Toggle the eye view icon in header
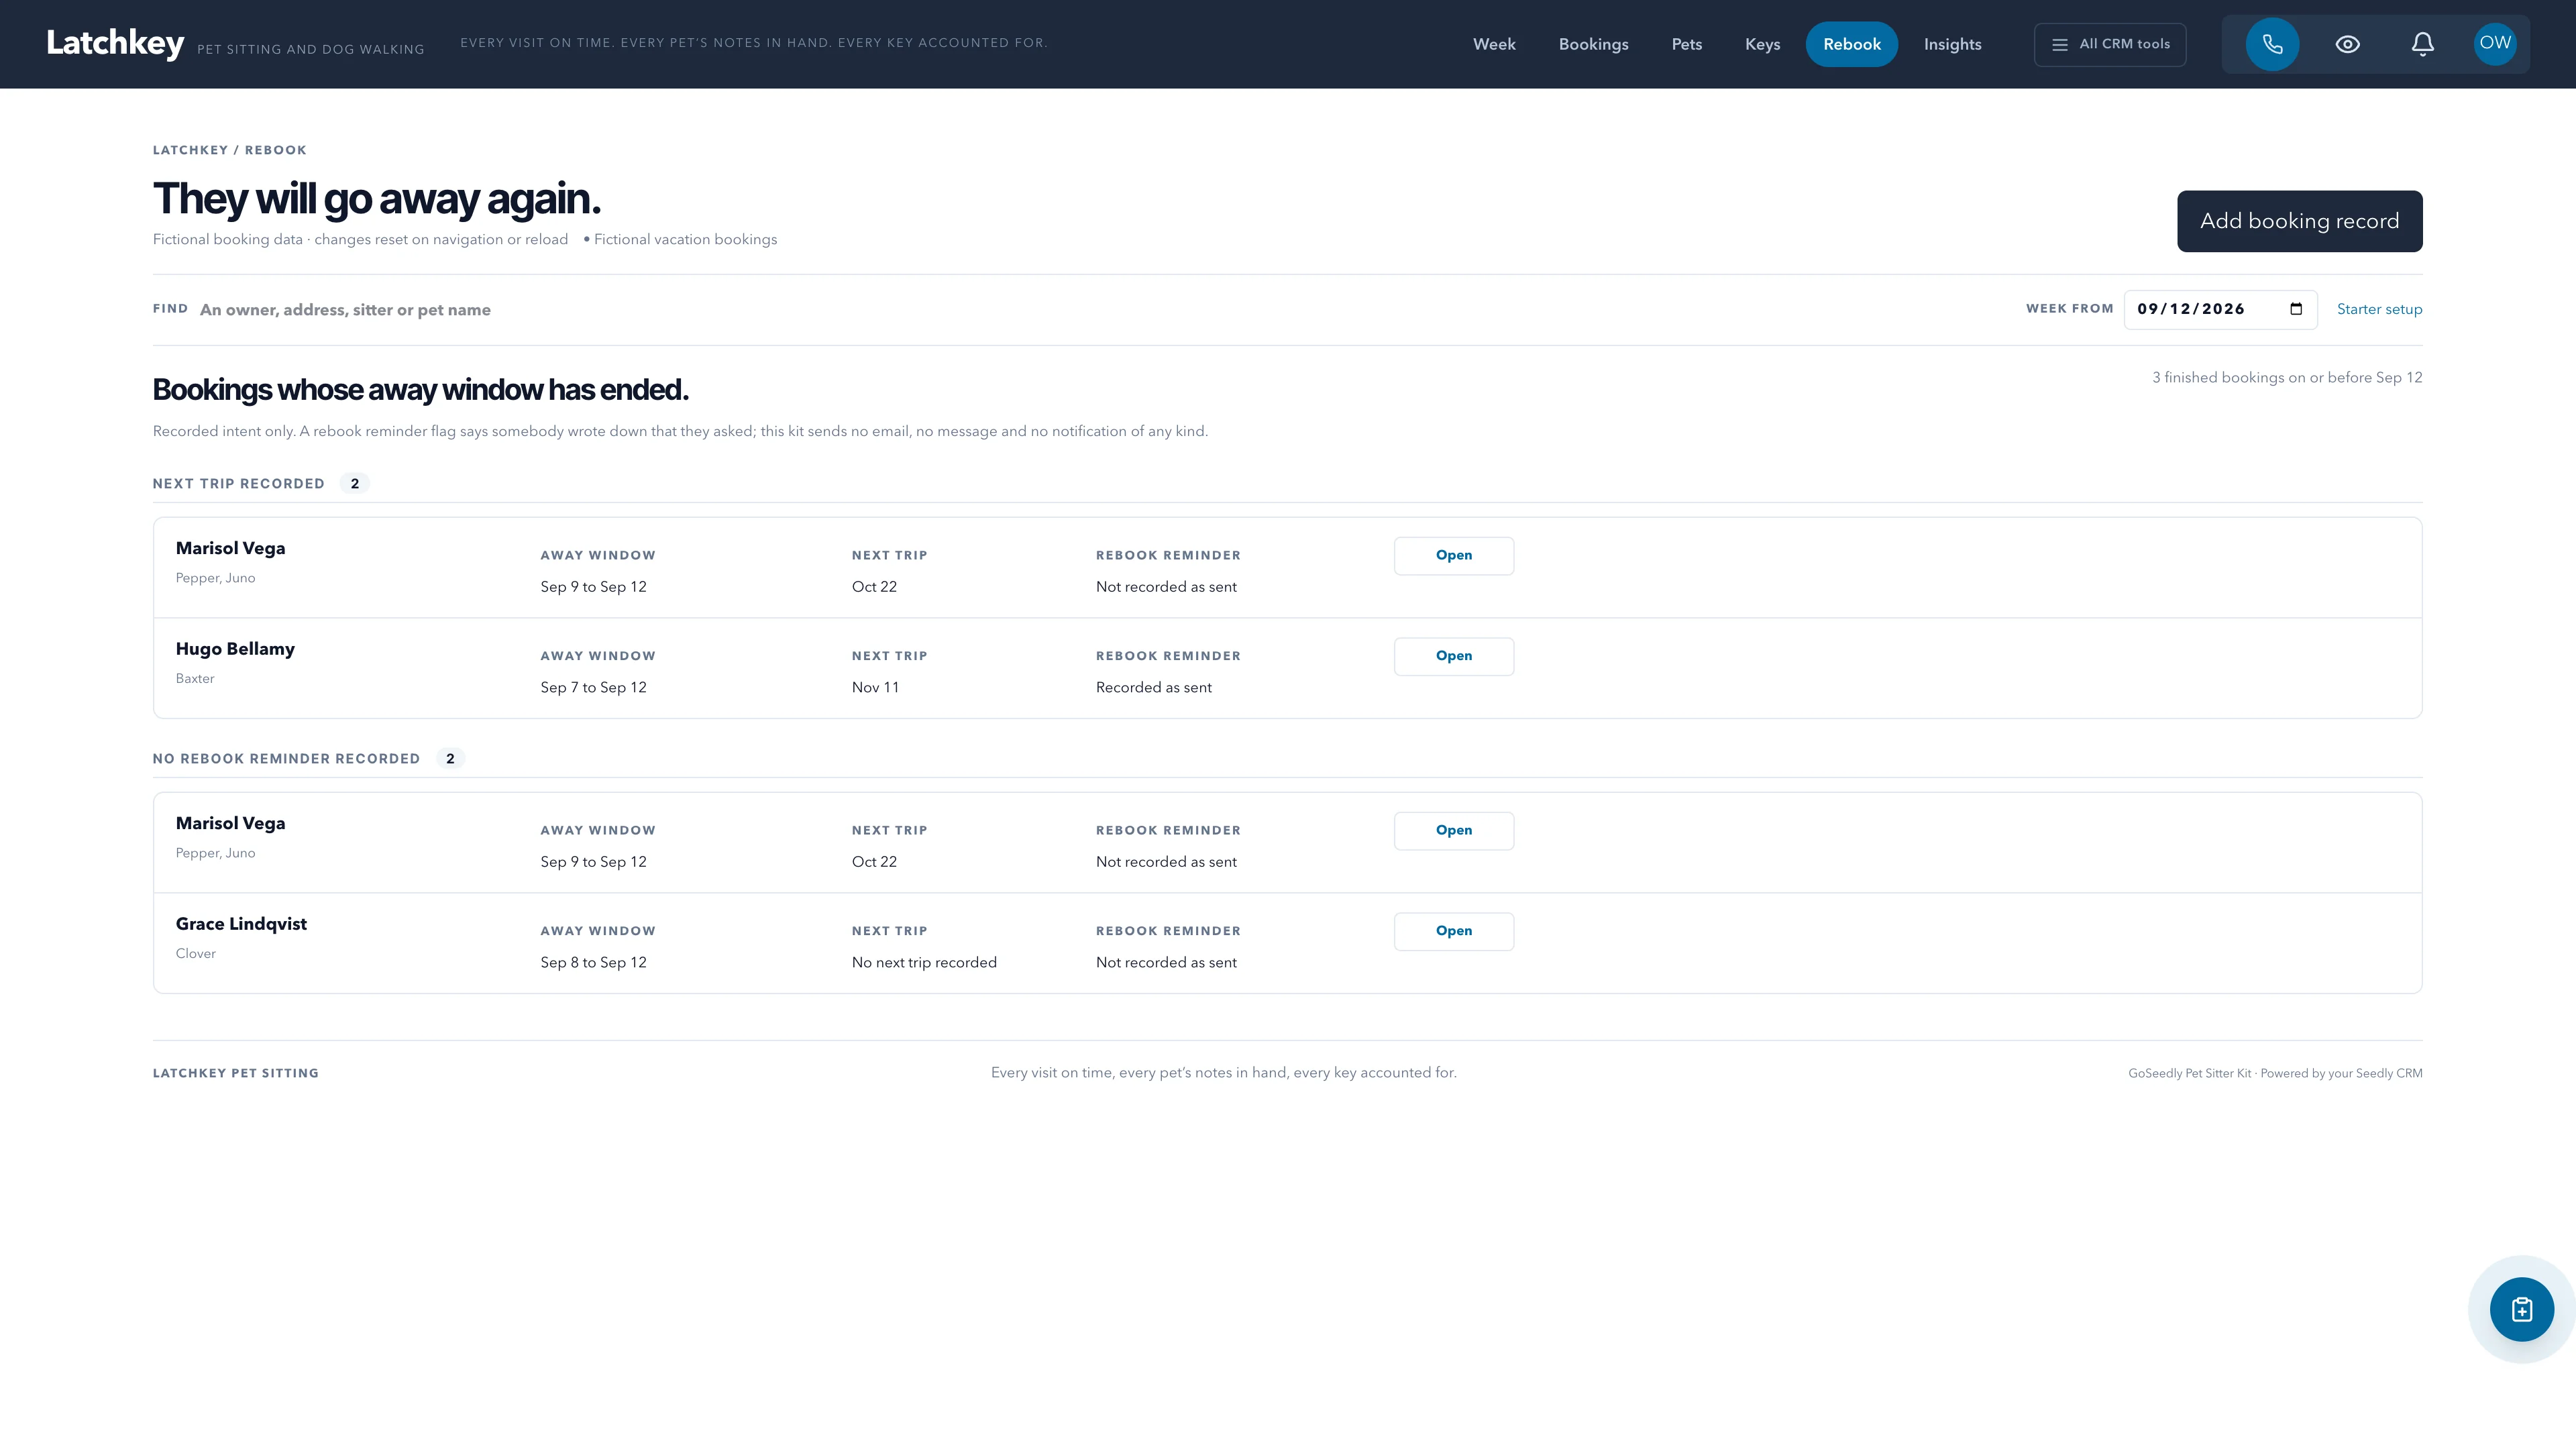 (x=2347, y=44)
